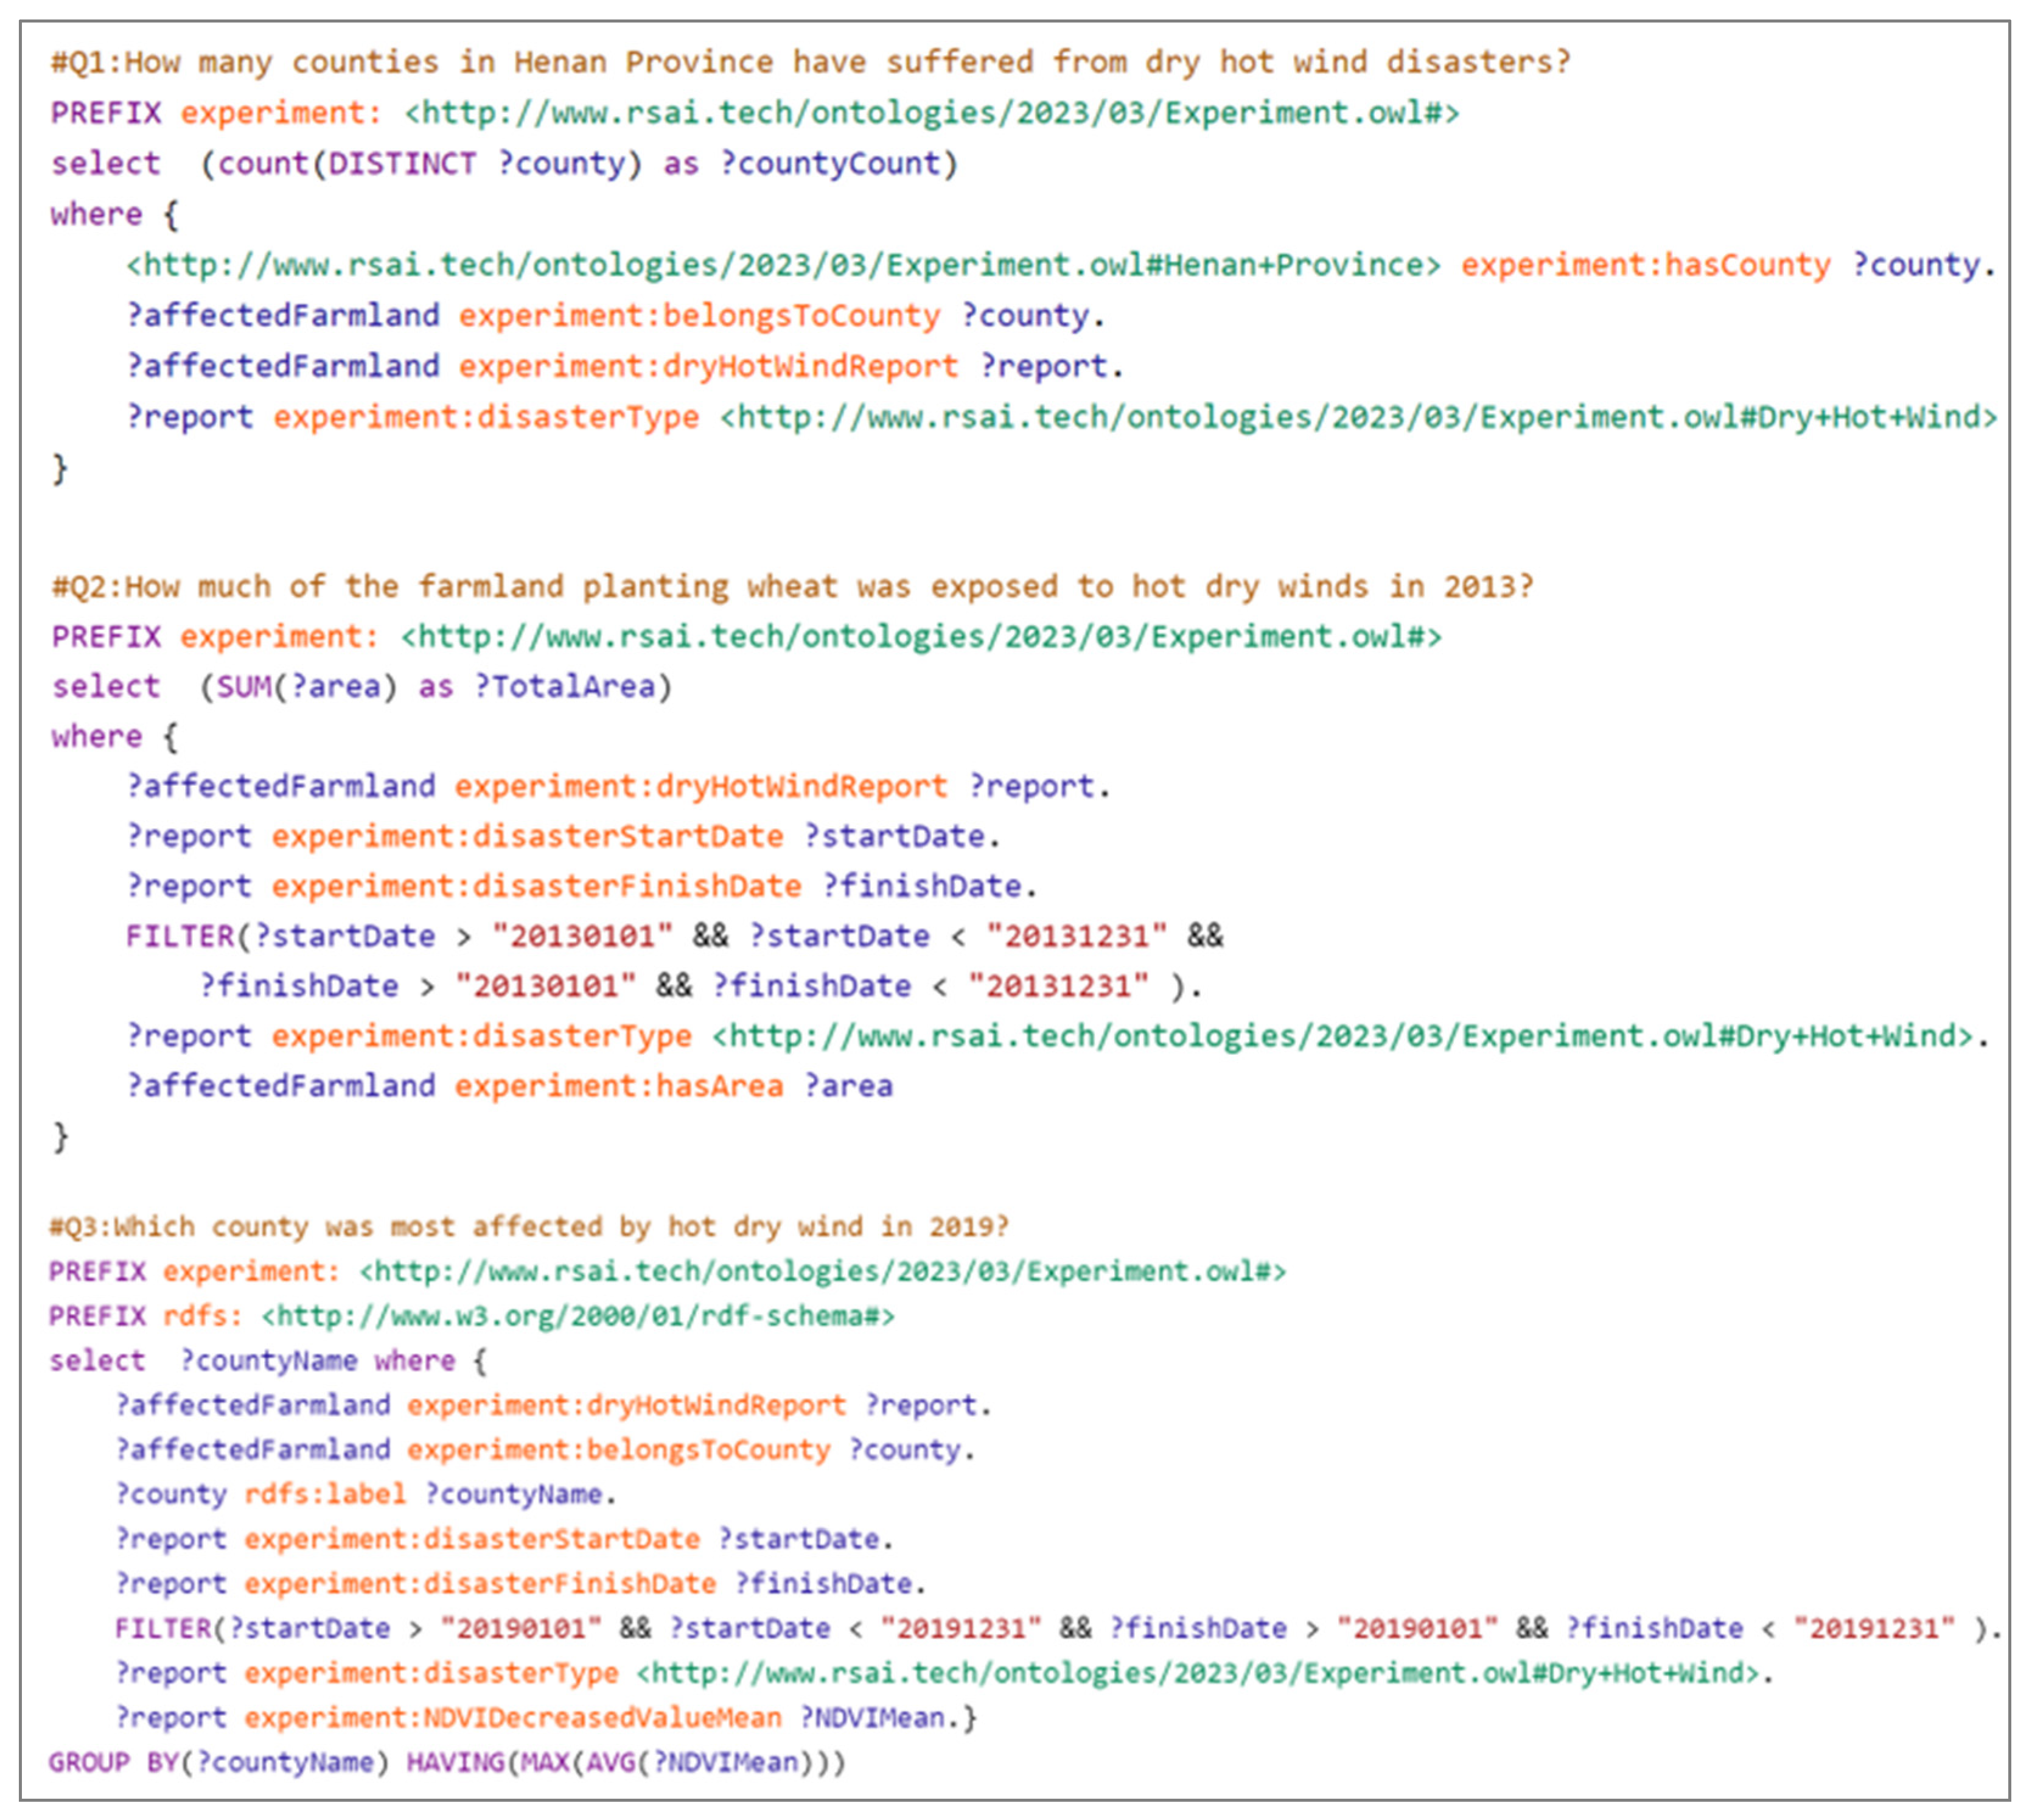
Task: Click the HAVING keyword in last line
Action: 455,1762
